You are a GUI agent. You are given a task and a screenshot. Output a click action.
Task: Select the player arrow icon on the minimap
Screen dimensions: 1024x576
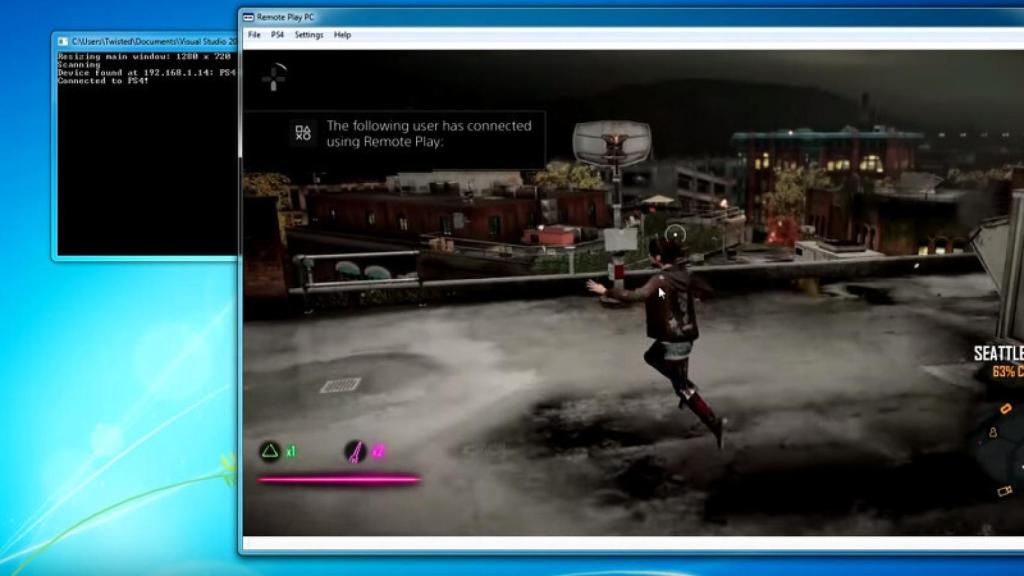pos(994,433)
